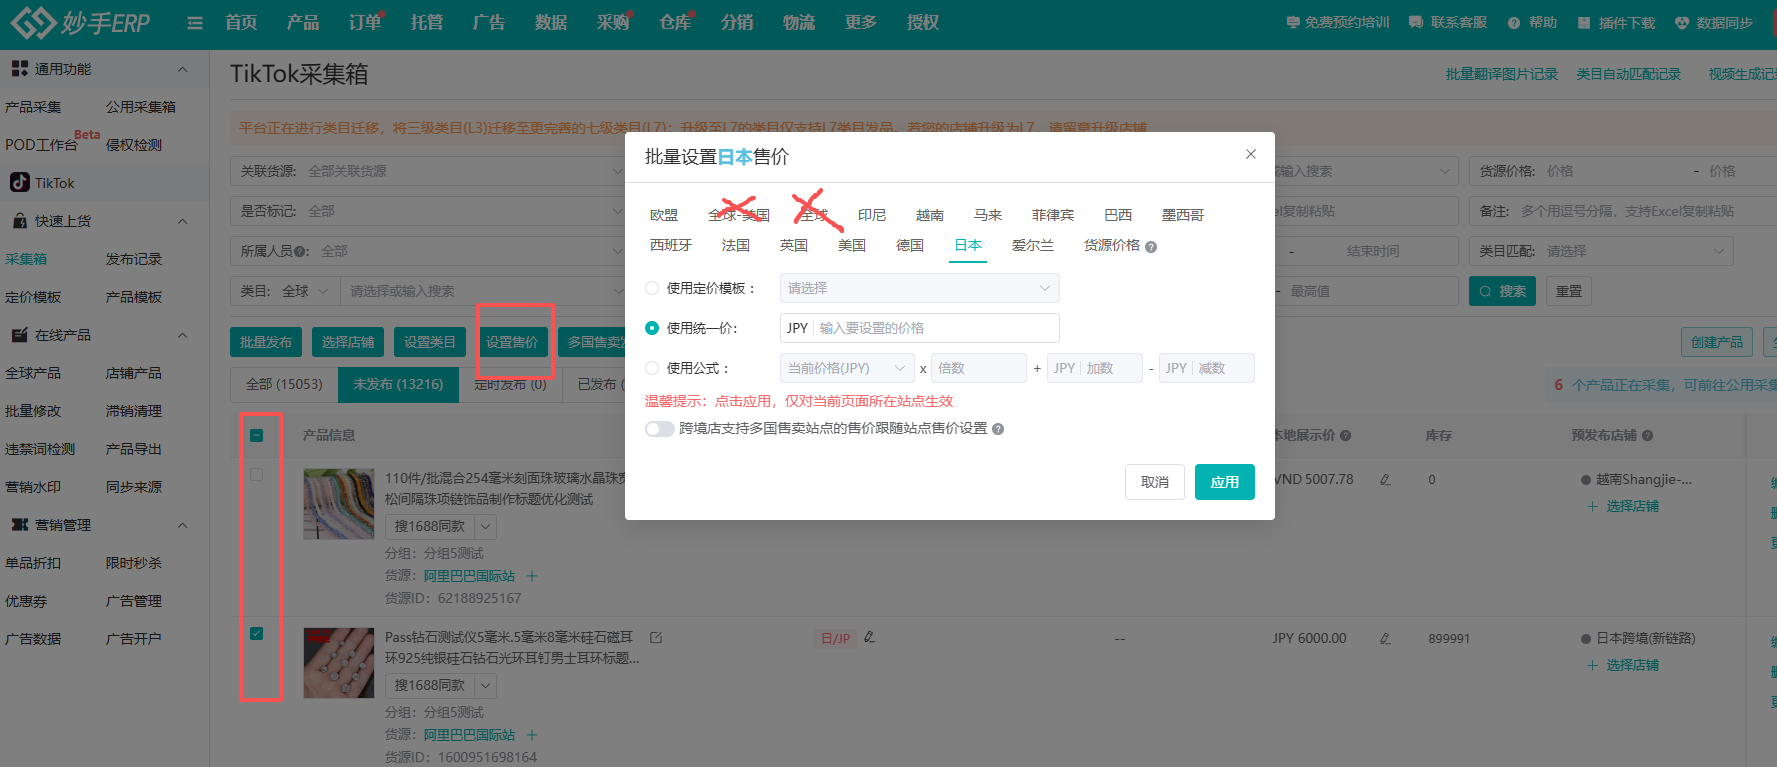Open the 当前价格(JPY) formula dropdown

pyautogui.click(x=846, y=368)
